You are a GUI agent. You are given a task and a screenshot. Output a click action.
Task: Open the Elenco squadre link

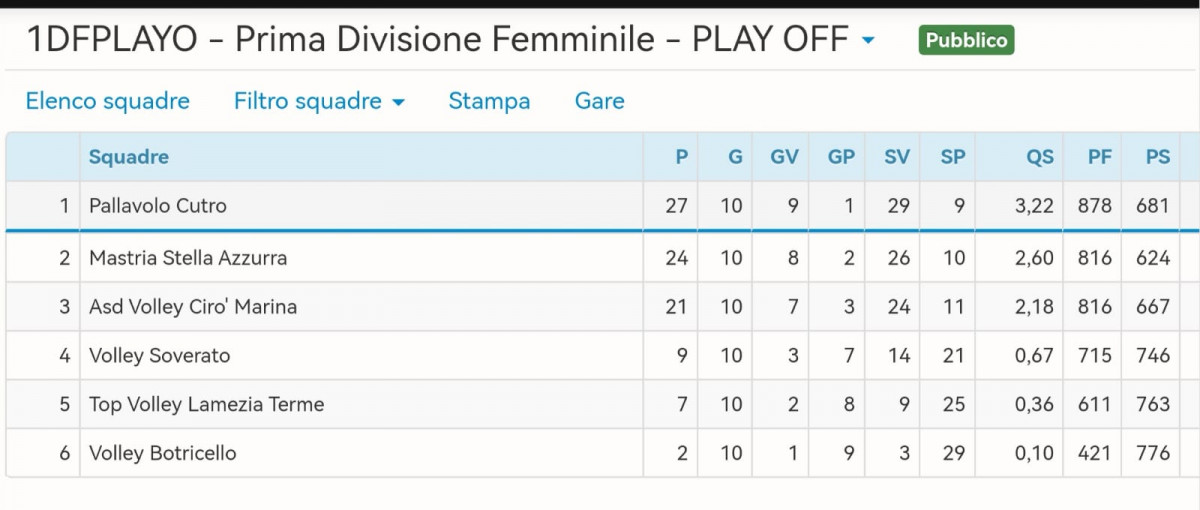point(107,101)
